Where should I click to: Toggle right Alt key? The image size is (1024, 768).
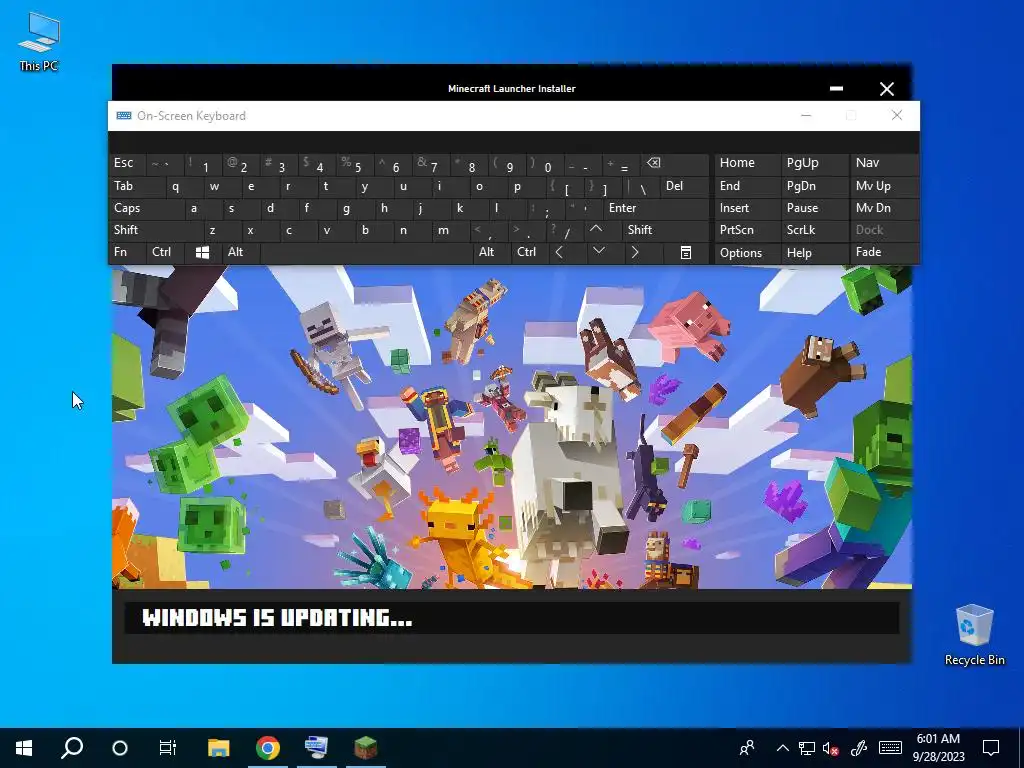[x=490, y=252]
